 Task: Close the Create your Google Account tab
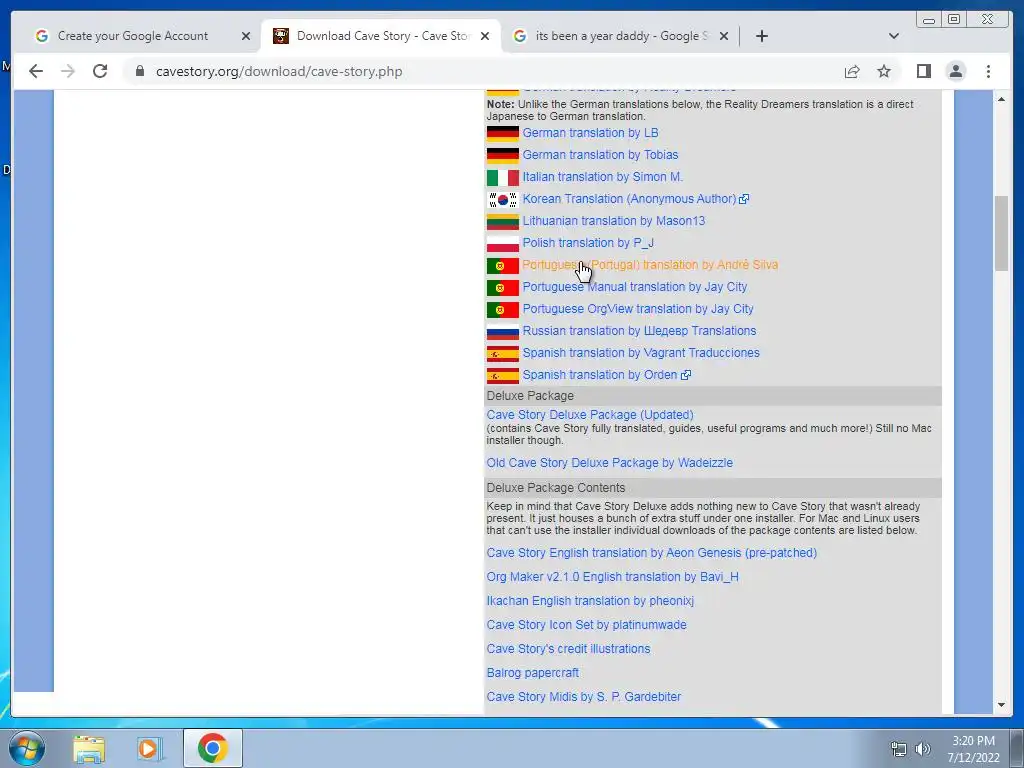point(246,36)
